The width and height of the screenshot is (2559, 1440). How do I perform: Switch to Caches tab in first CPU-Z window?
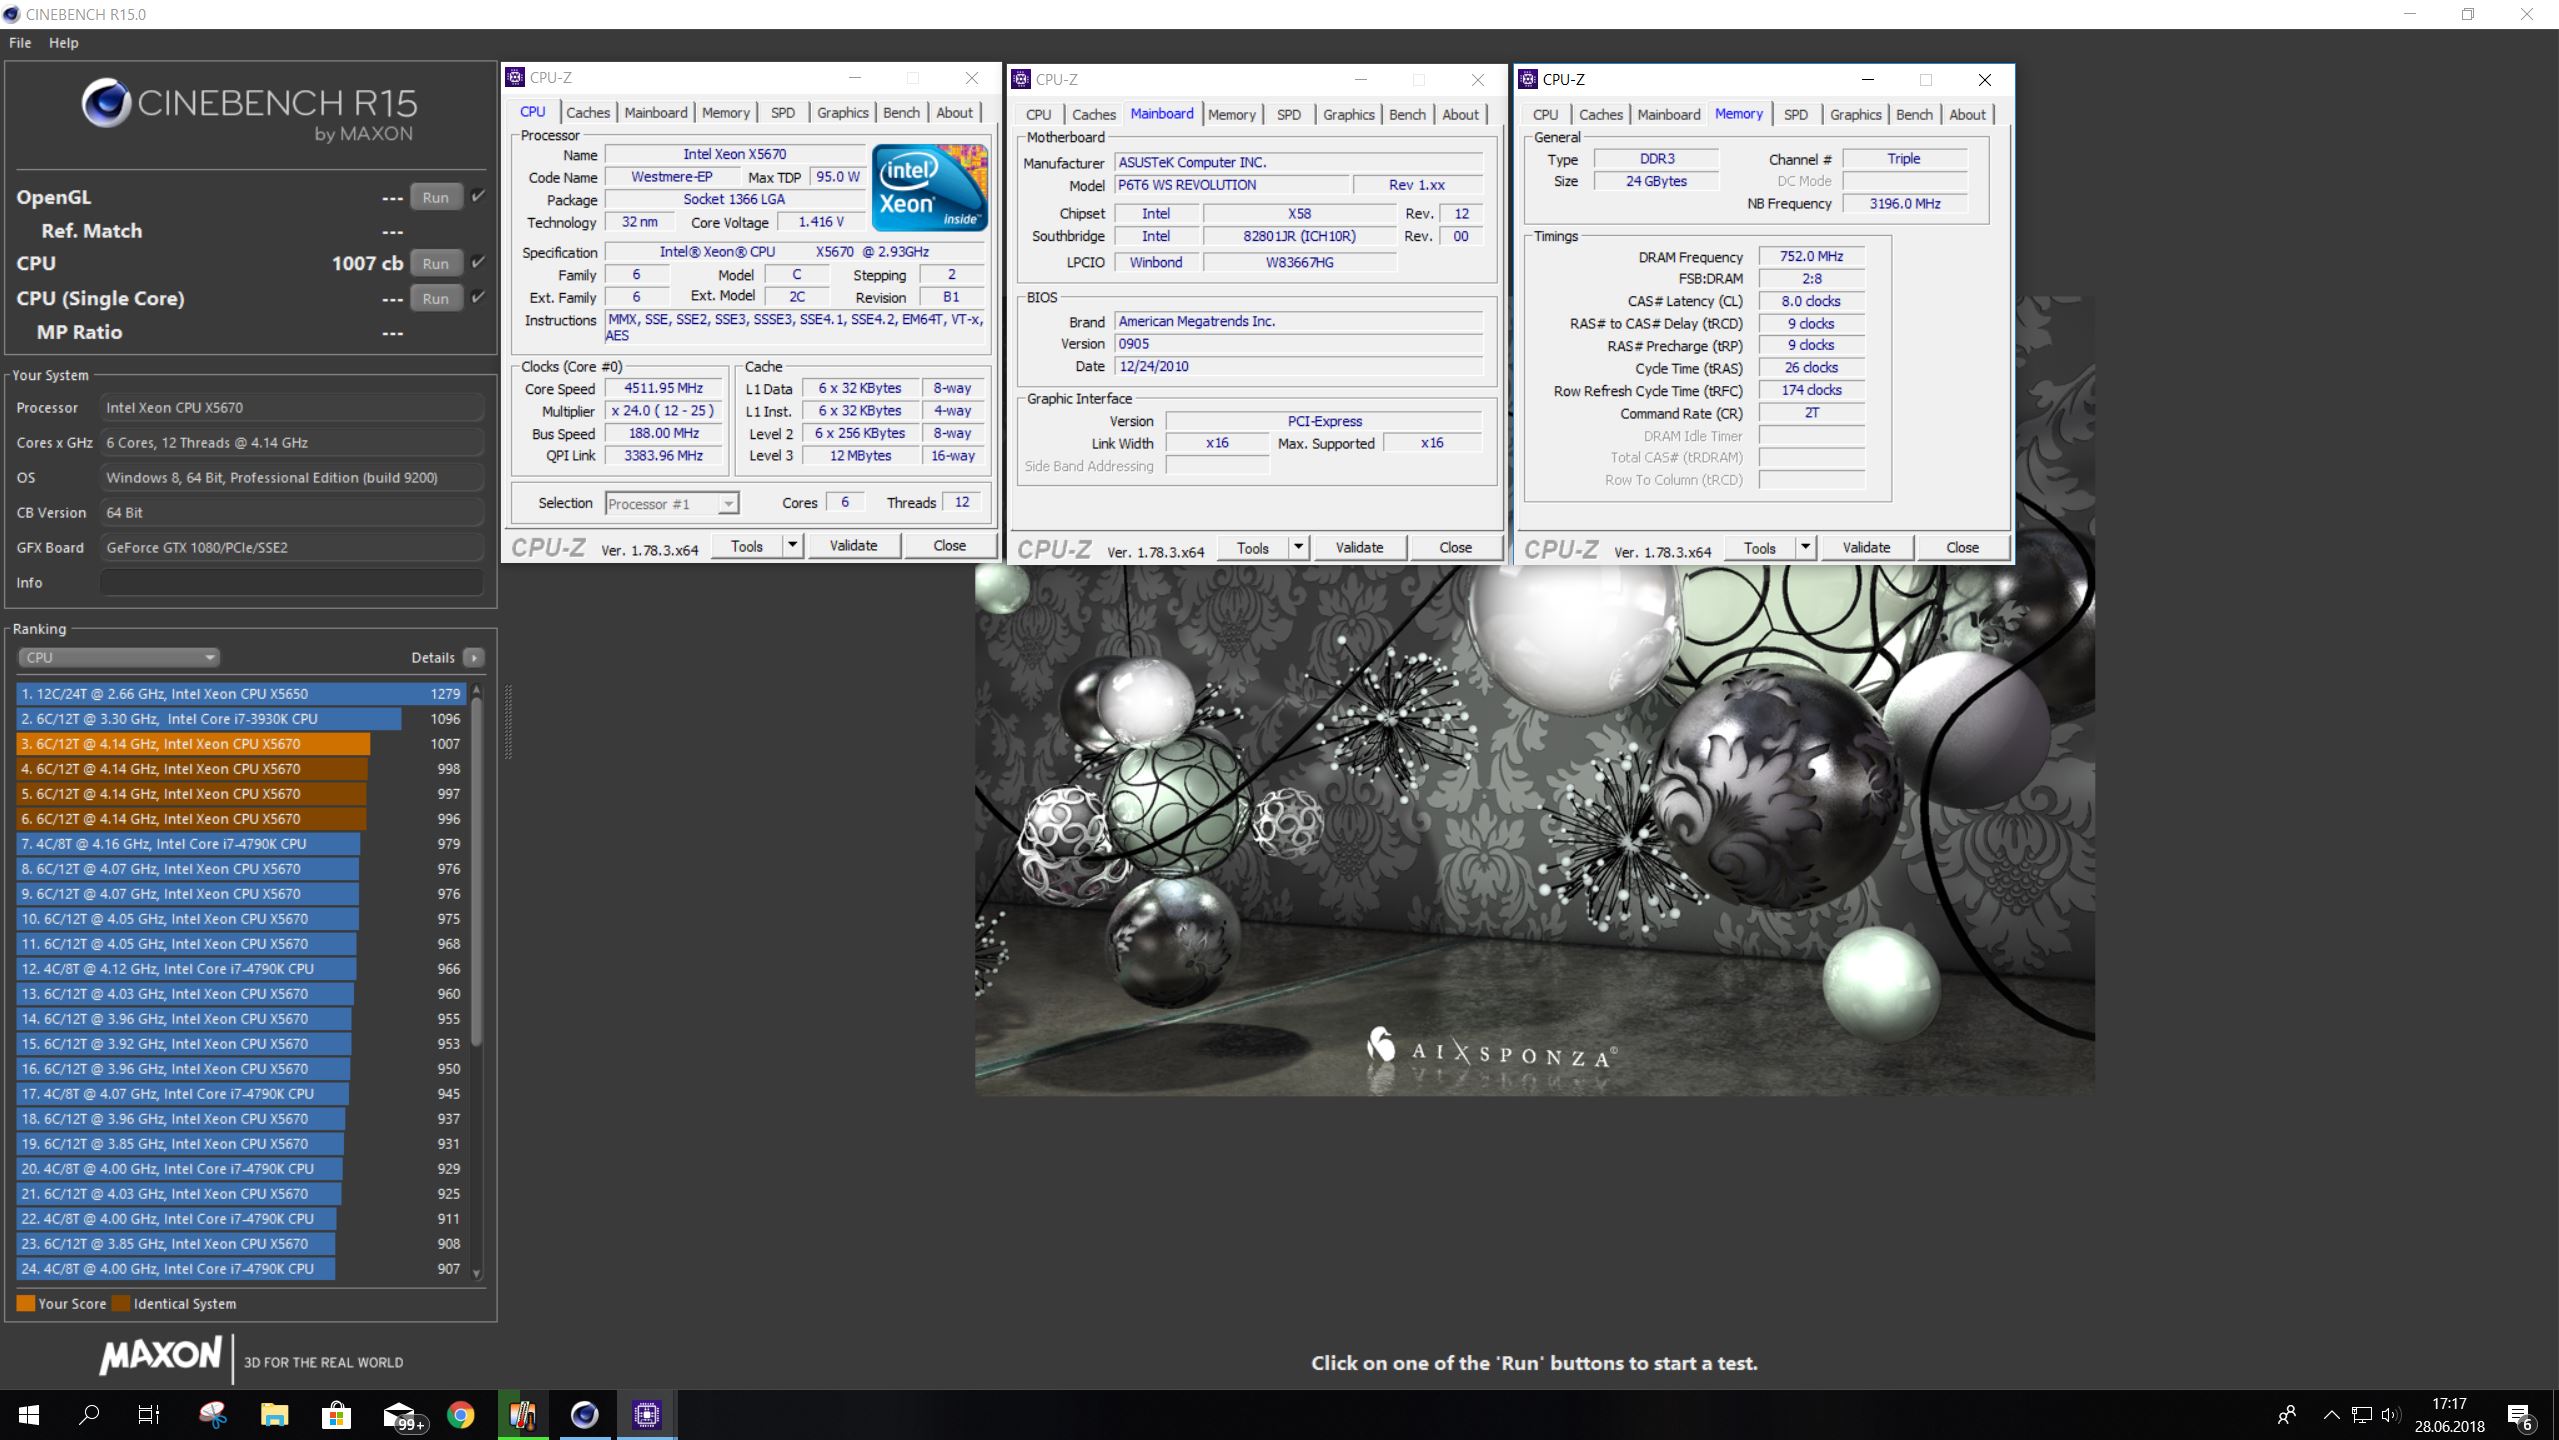(588, 113)
